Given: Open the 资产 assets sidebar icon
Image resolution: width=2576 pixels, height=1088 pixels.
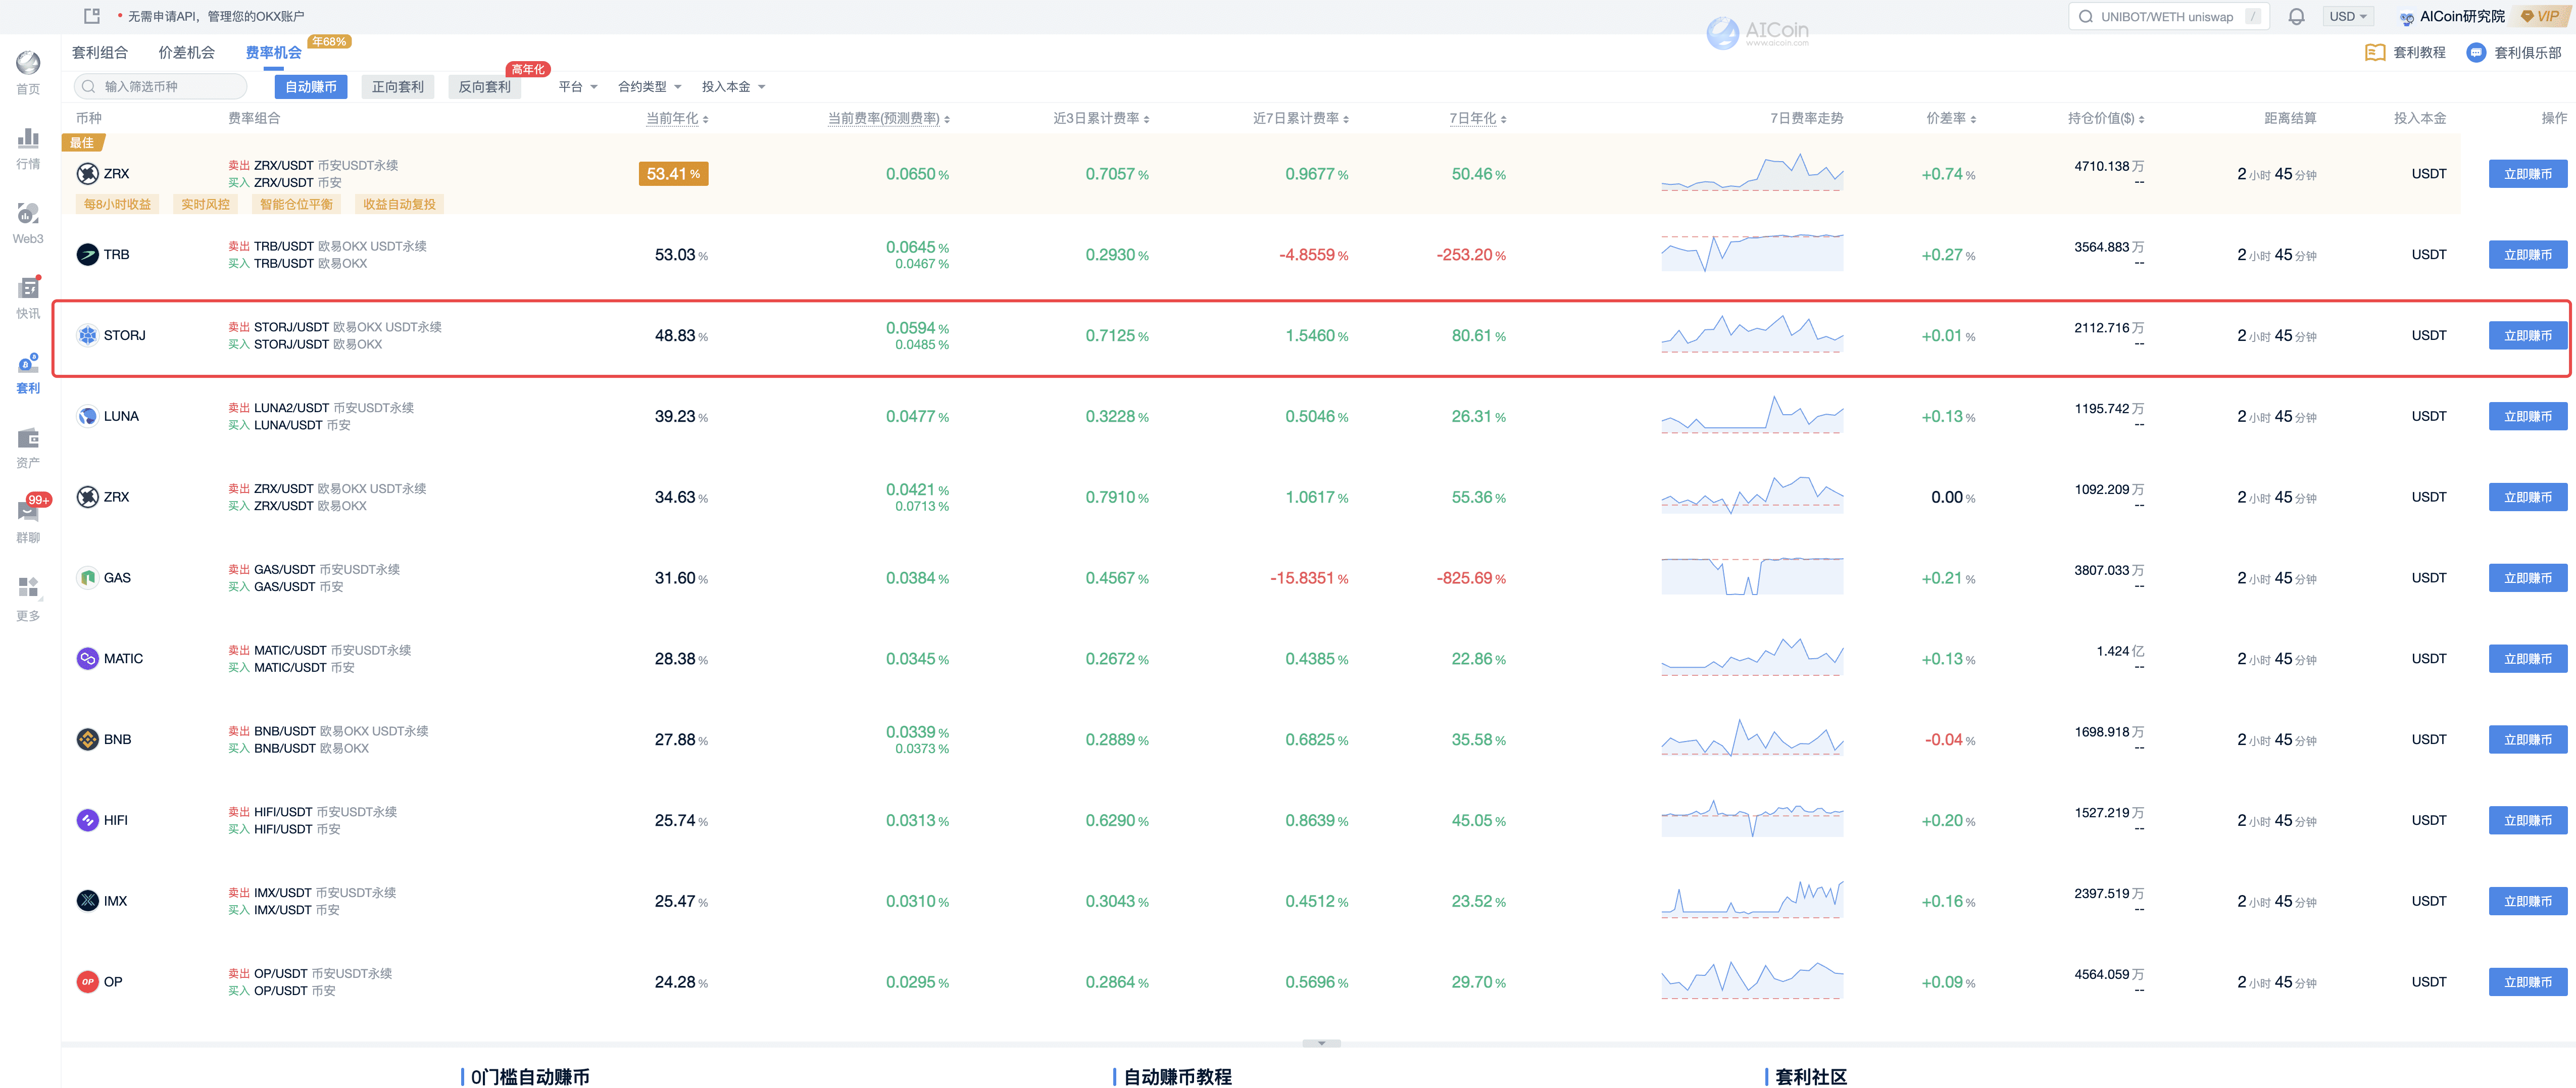Looking at the screenshot, I should pos(28,438).
